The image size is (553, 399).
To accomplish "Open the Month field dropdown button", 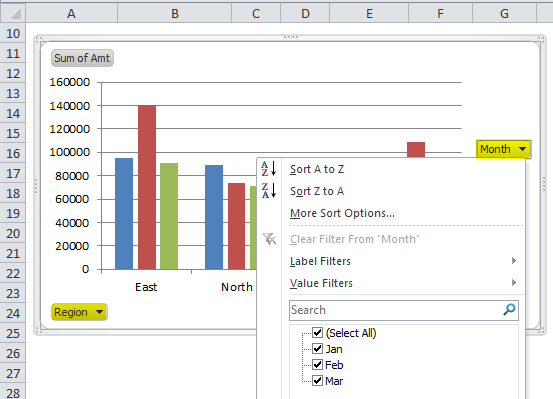I will (503, 149).
